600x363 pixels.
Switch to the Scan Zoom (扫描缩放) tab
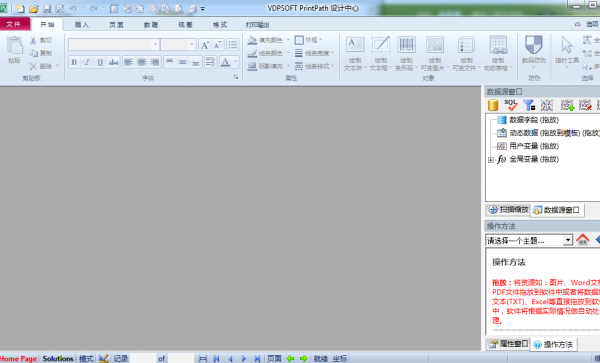click(x=509, y=210)
